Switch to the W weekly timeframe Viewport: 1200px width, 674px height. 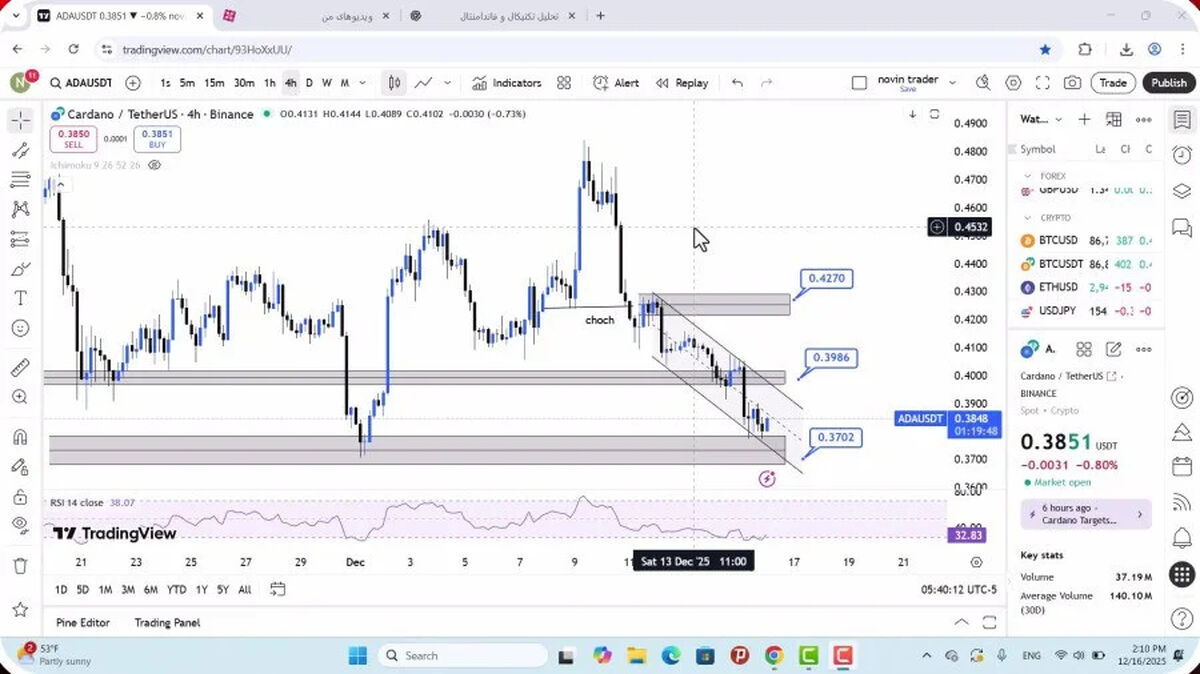click(x=326, y=83)
